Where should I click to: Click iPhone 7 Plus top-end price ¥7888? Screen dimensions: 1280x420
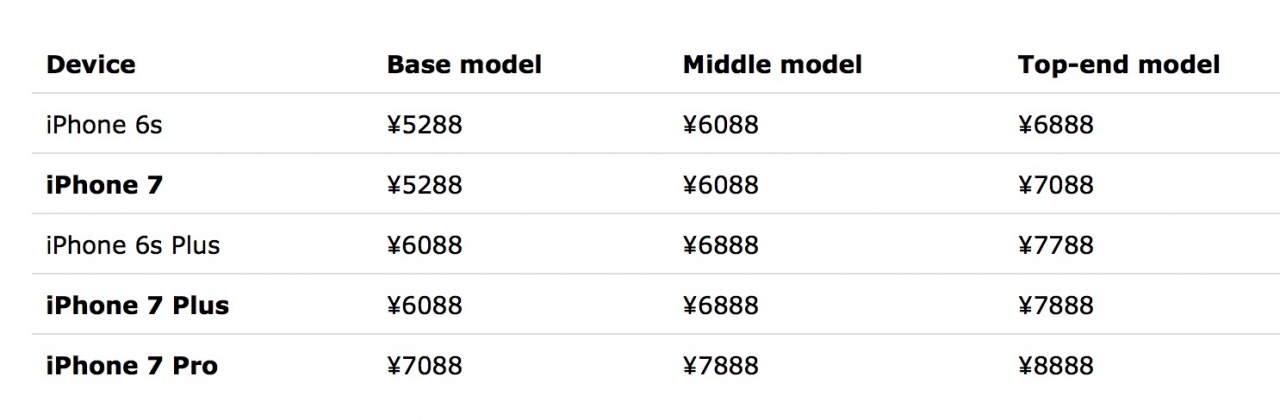click(1056, 305)
